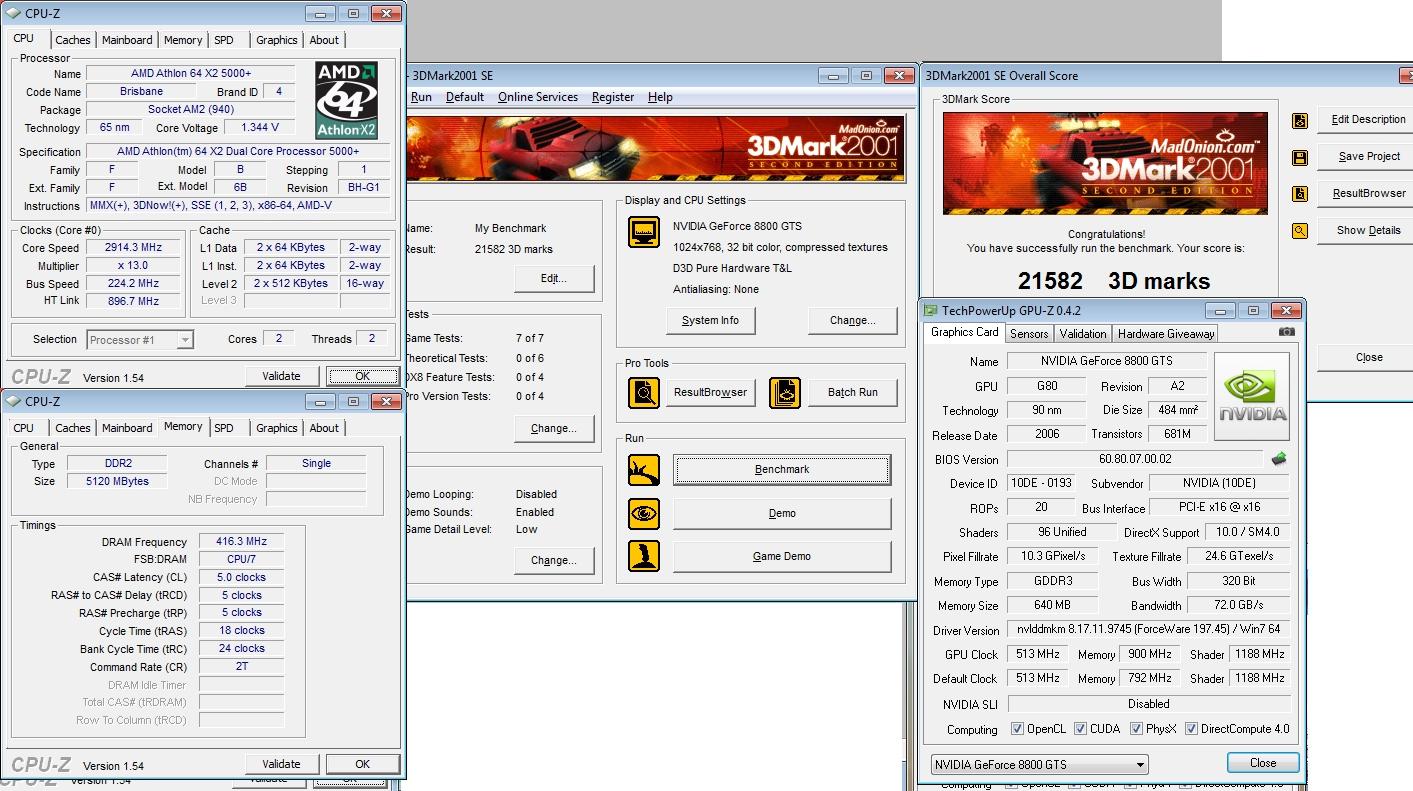Click the Batch Run document icon
The image size is (1413, 791).
click(x=785, y=392)
